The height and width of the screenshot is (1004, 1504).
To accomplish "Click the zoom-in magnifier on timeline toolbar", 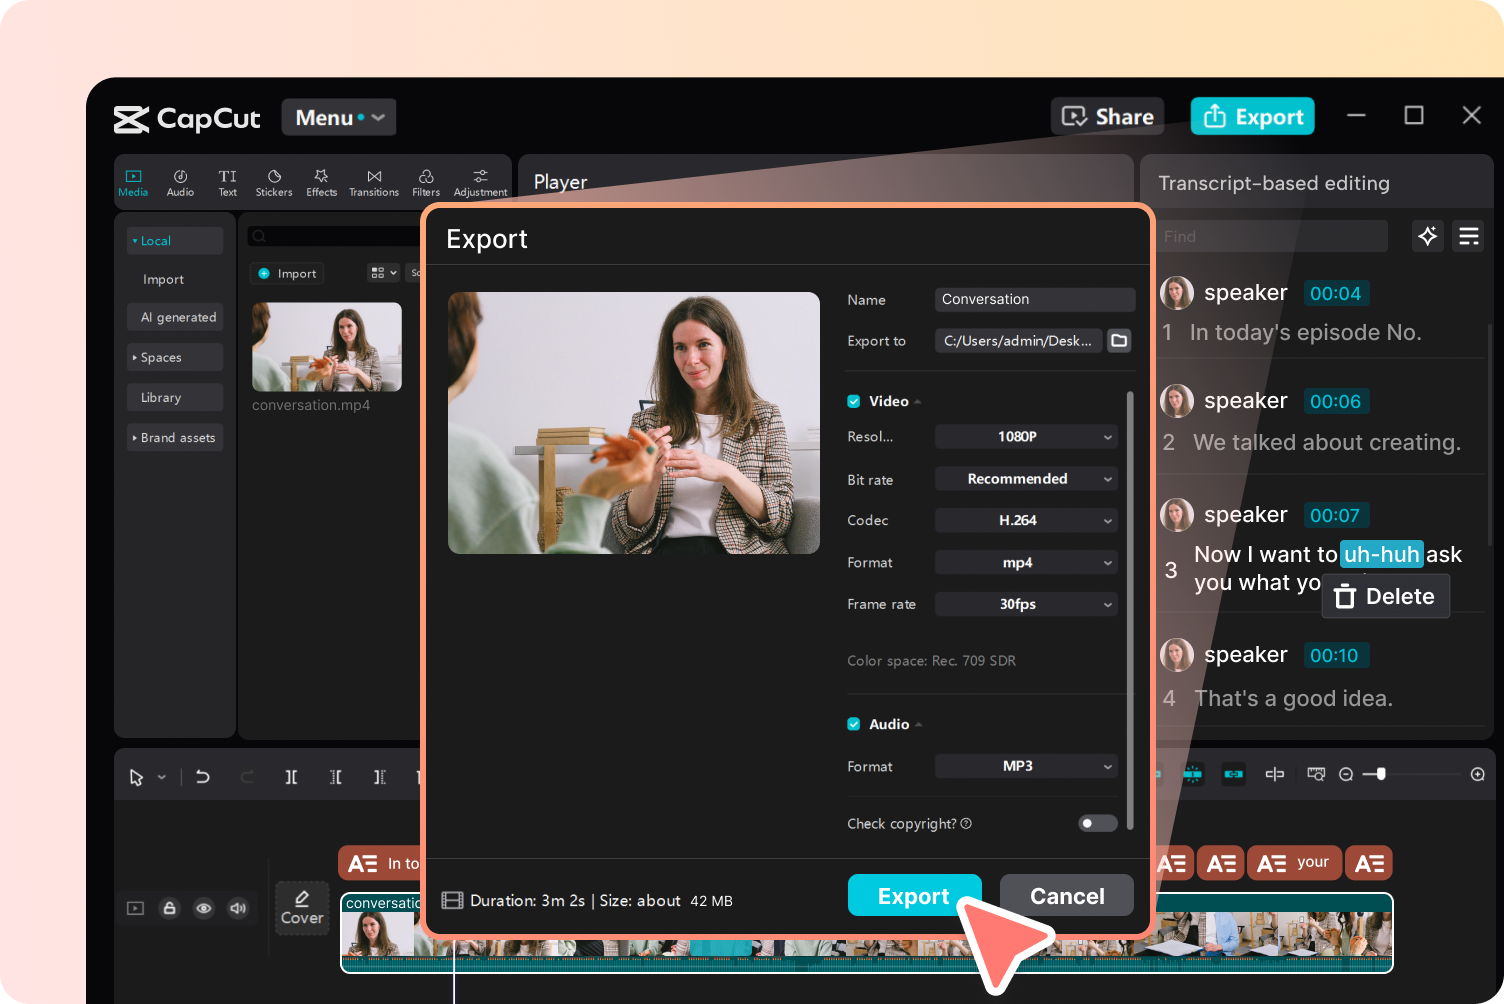I will [1478, 773].
